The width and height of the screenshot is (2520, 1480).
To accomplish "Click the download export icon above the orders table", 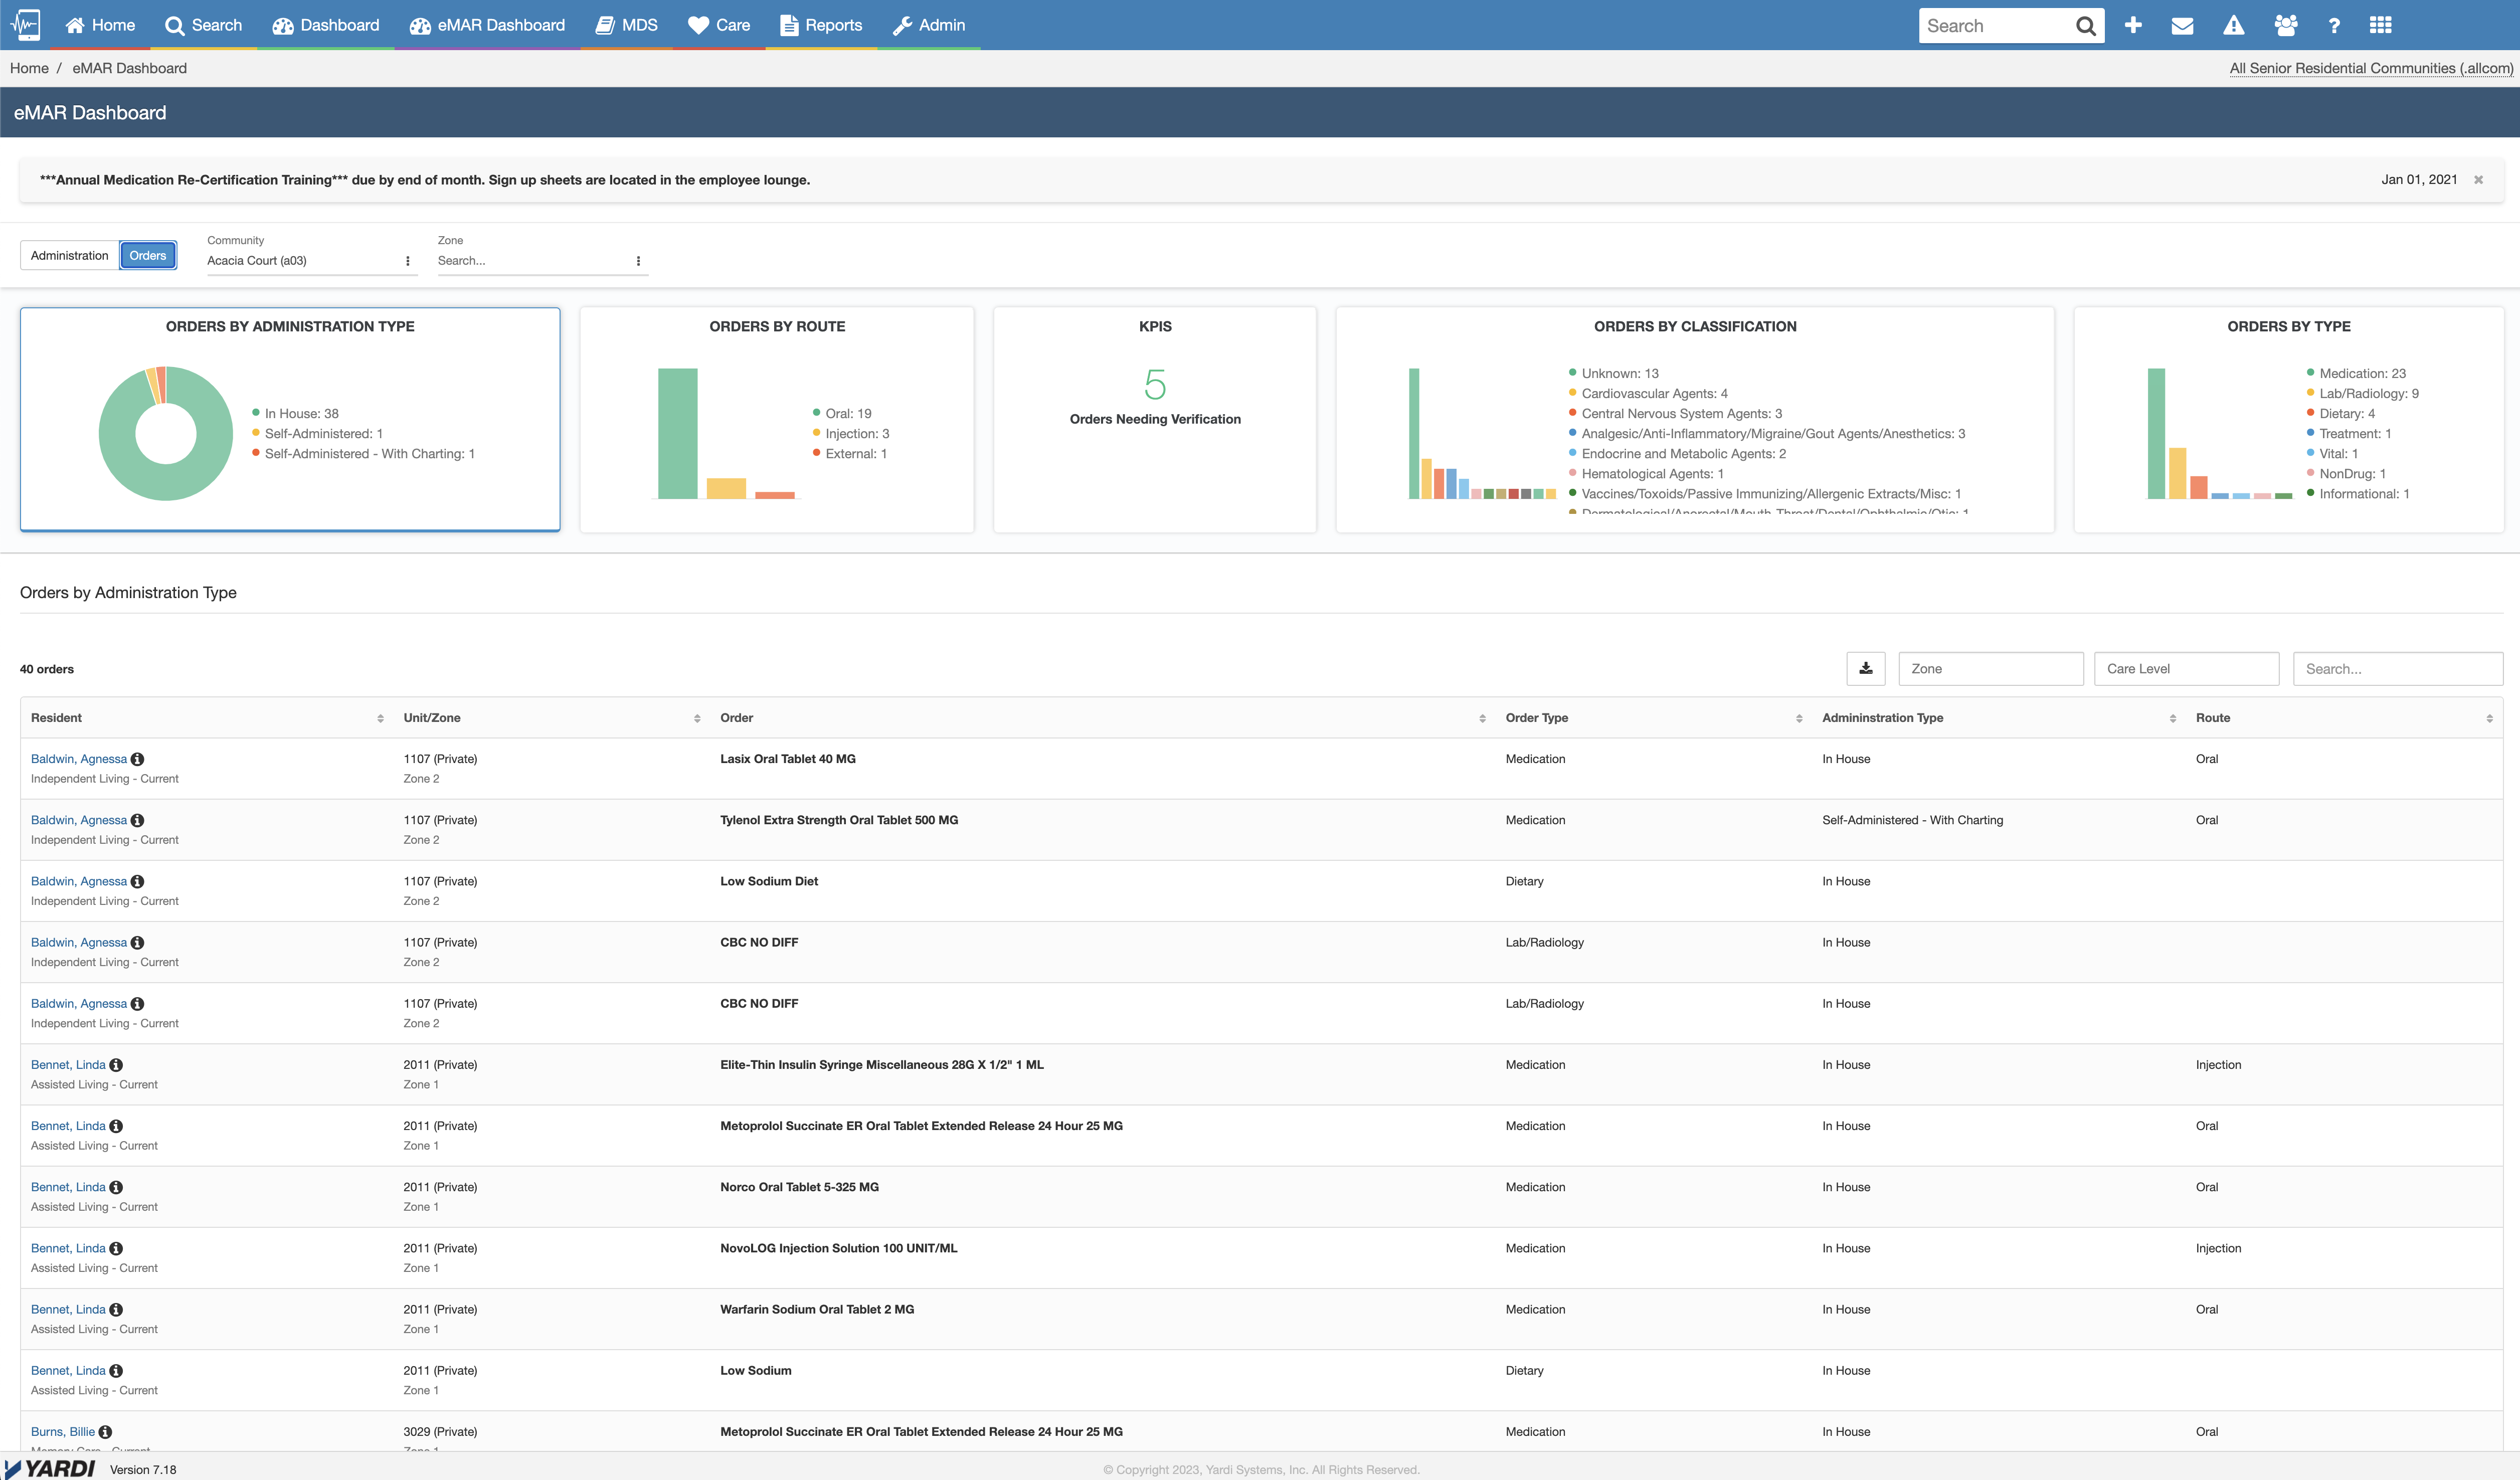I will [x=1866, y=668].
